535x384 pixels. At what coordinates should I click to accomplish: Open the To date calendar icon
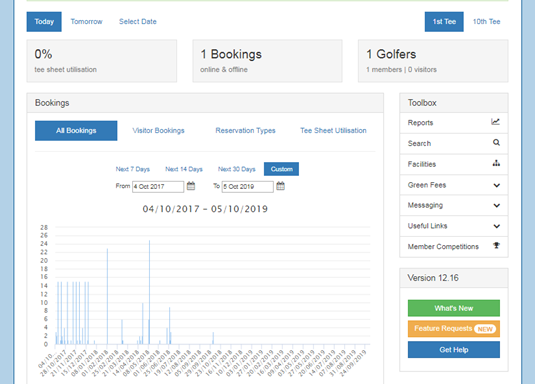(x=280, y=186)
